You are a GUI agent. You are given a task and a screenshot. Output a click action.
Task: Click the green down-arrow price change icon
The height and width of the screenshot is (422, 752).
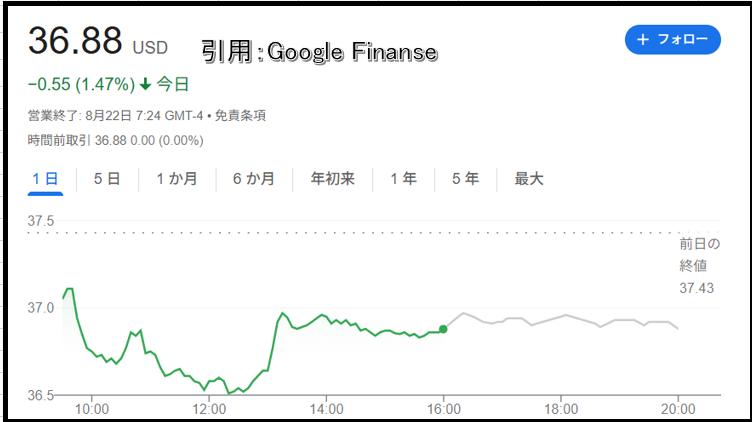point(145,85)
